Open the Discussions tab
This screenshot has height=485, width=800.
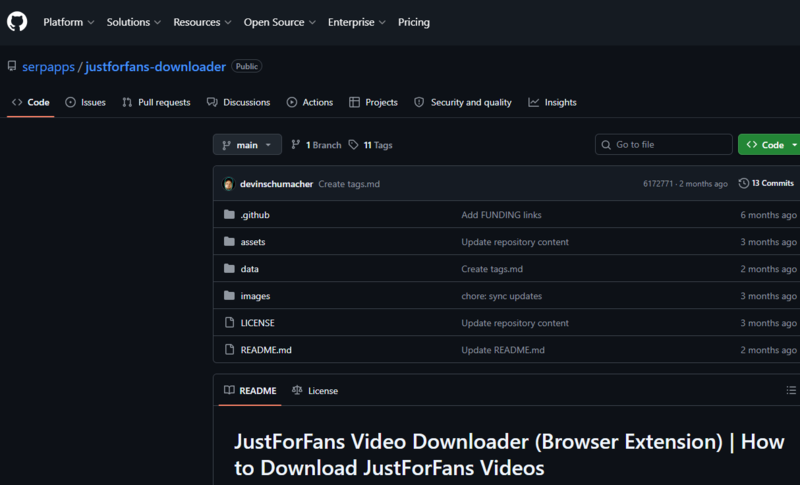click(x=238, y=103)
